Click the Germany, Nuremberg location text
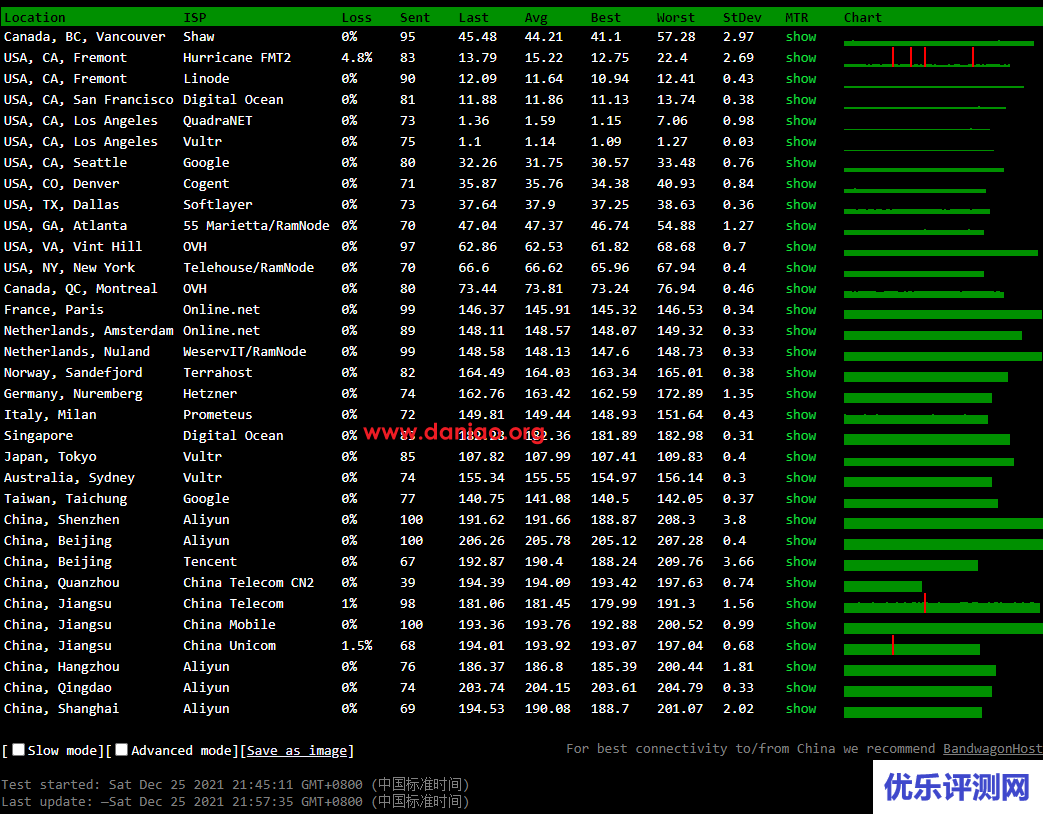Screen dimensions: 1043x814 (73, 394)
